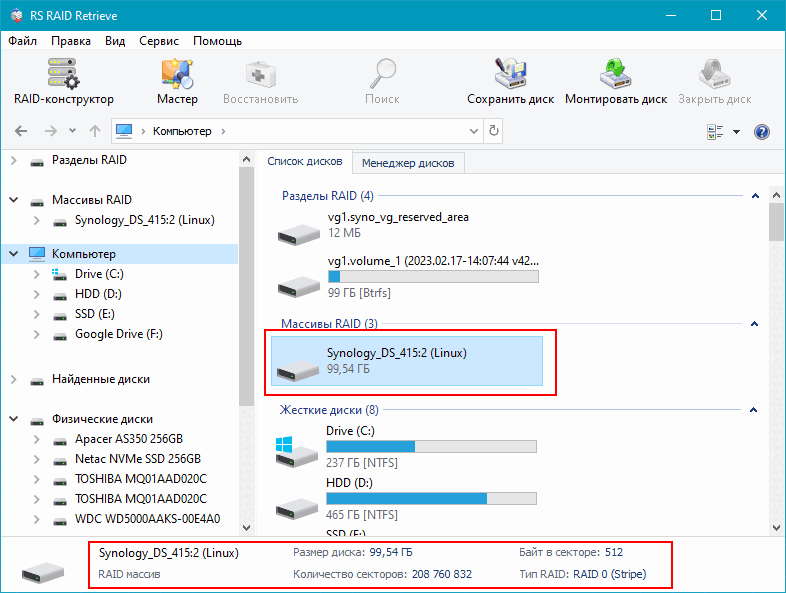Collapse Разделы RAID (4) group
786x593 pixels.
point(755,196)
